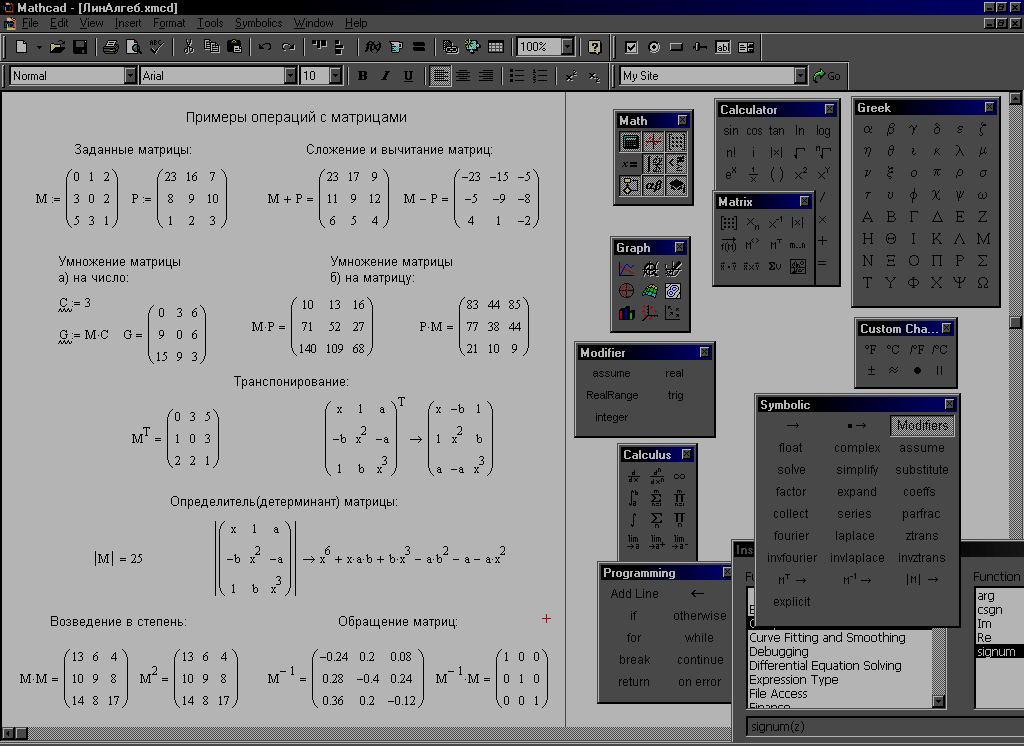Redo the last undone action

[x=288, y=47]
